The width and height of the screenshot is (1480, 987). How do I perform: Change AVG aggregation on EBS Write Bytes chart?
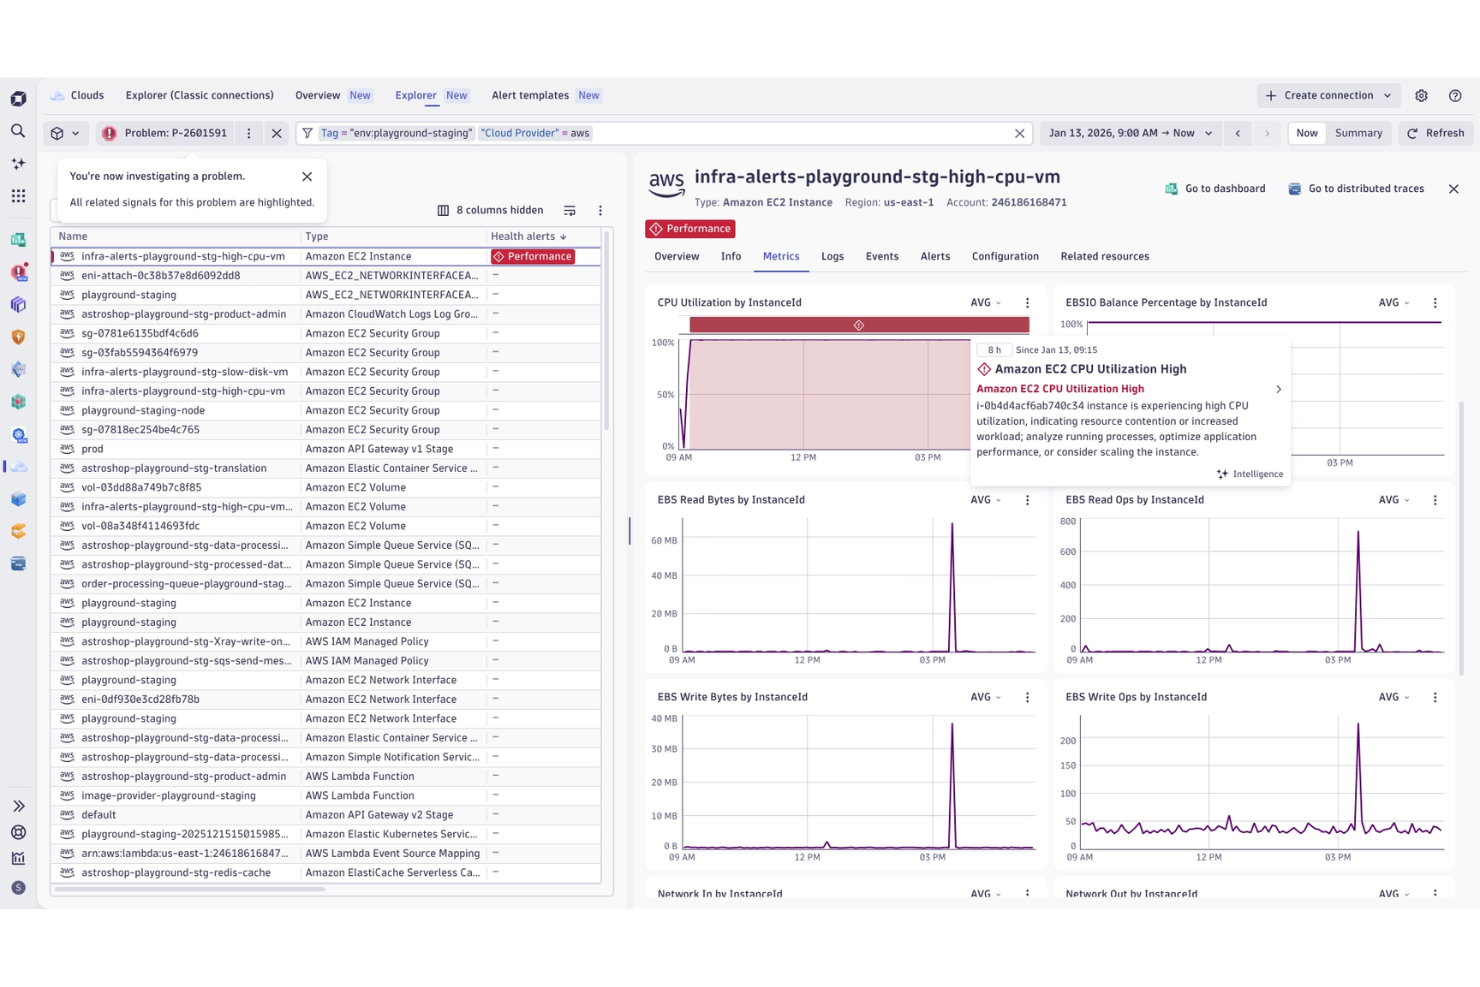(985, 697)
